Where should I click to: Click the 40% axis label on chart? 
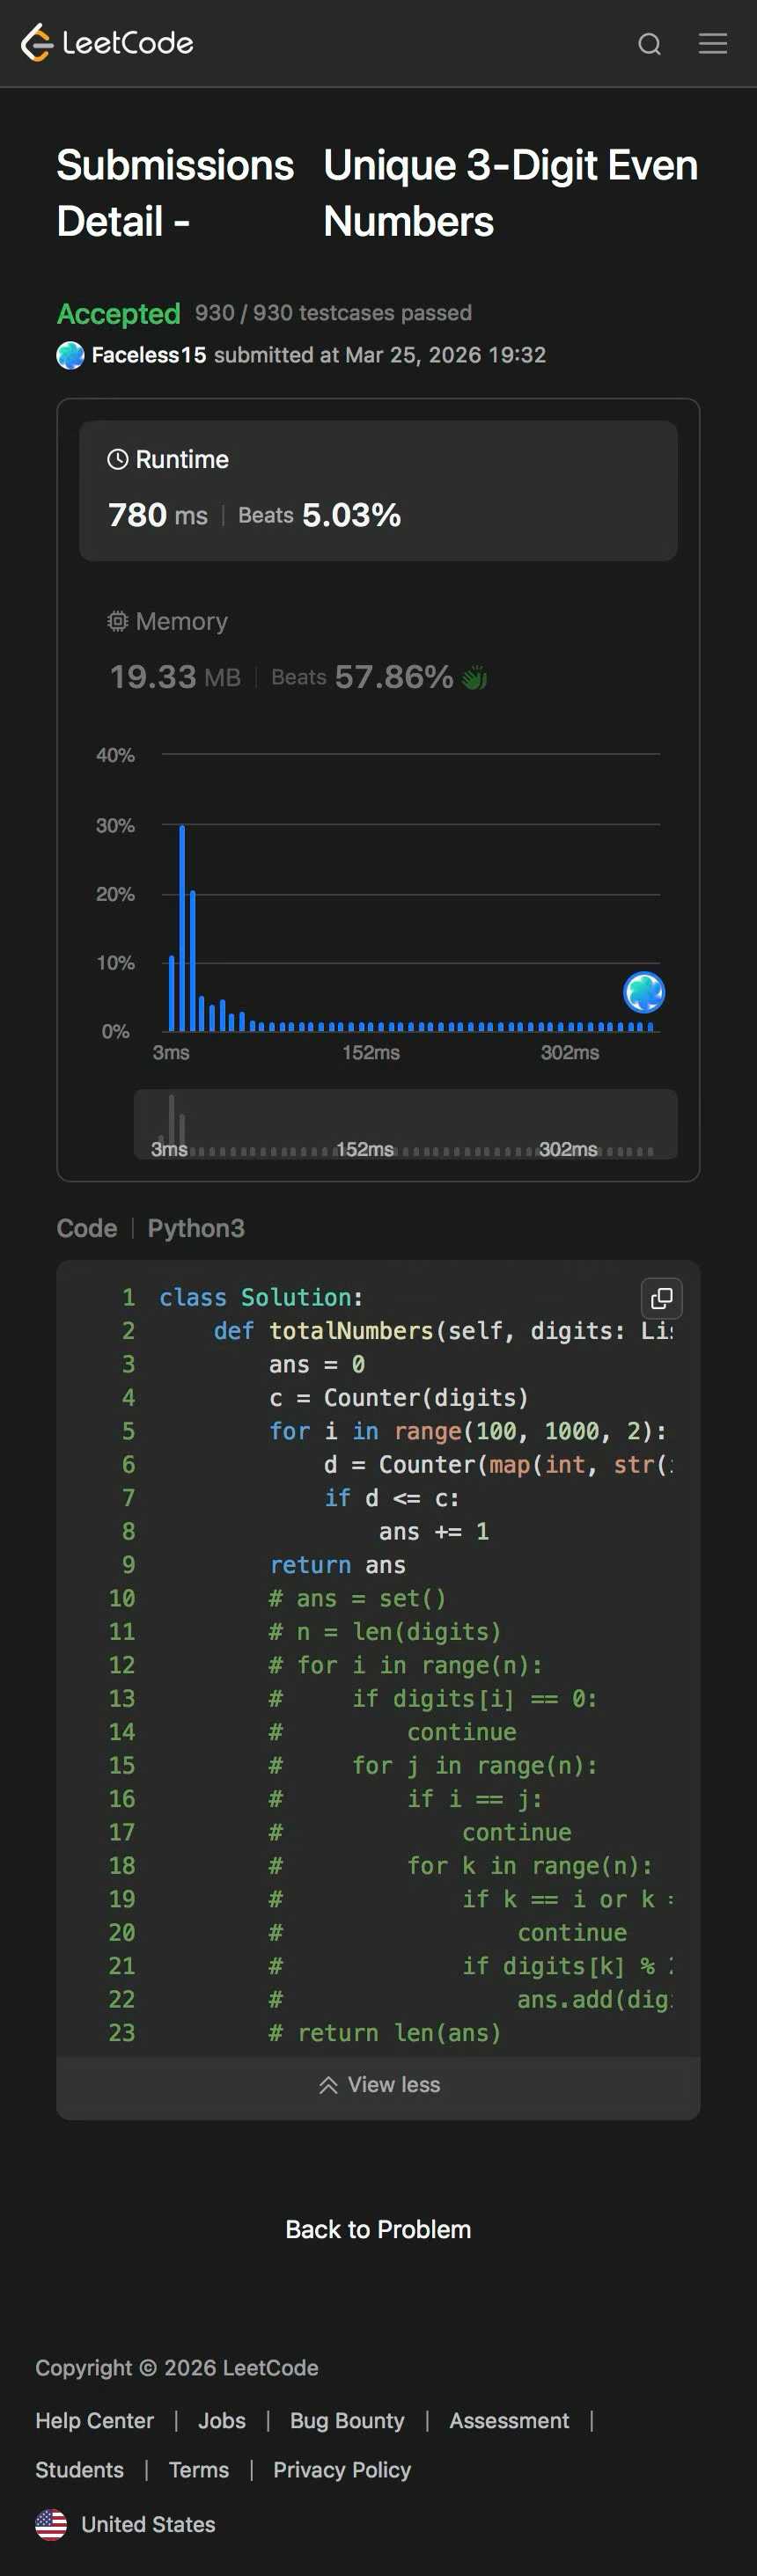tap(115, 755)
